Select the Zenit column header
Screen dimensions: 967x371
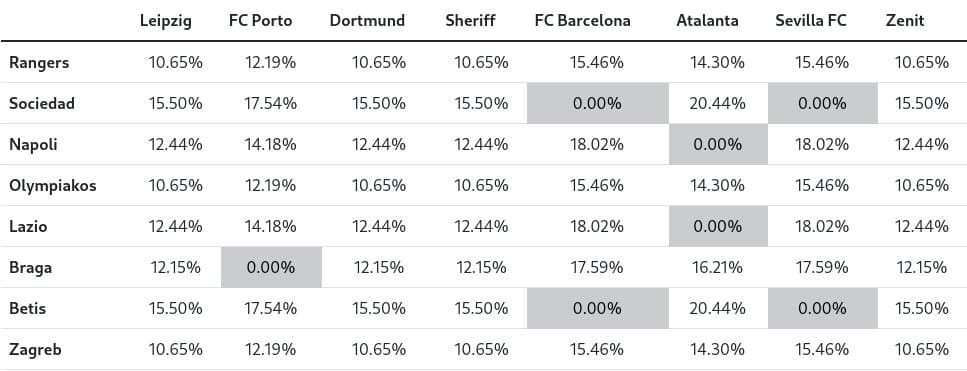[905, 21]
